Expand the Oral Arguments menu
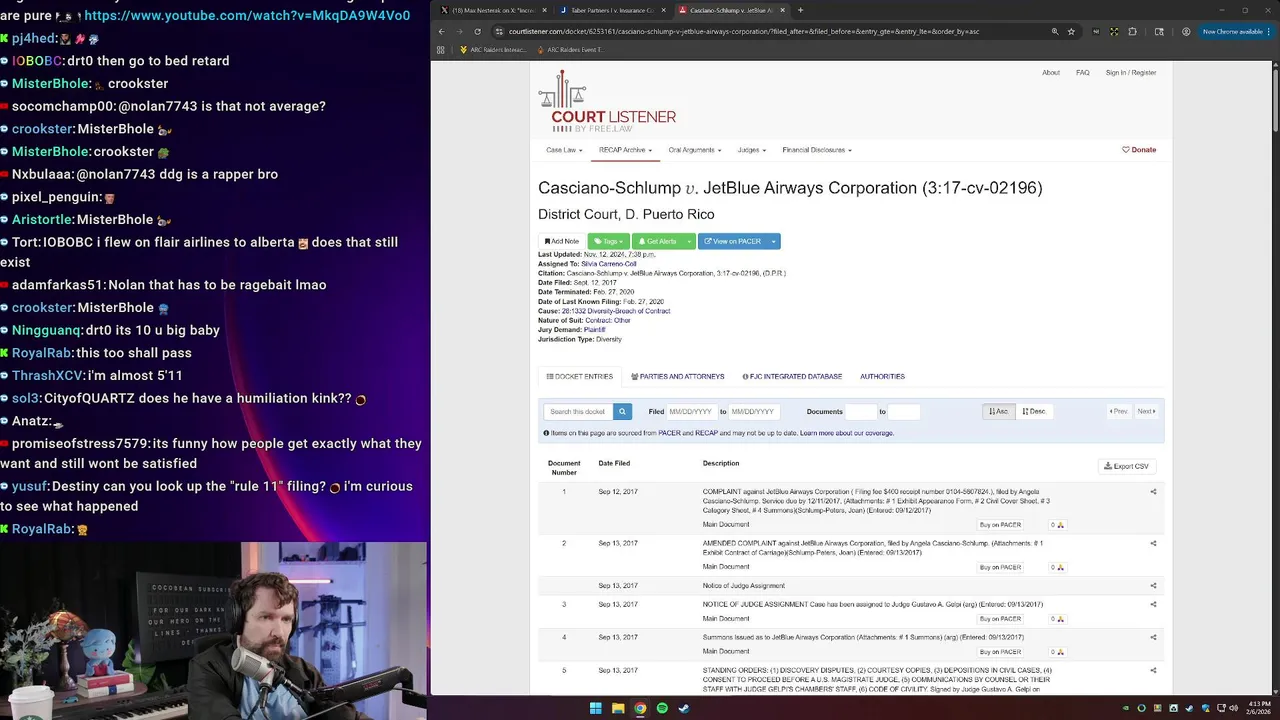Viewport: 1280px width, 720px height. [x=694, y=150]
